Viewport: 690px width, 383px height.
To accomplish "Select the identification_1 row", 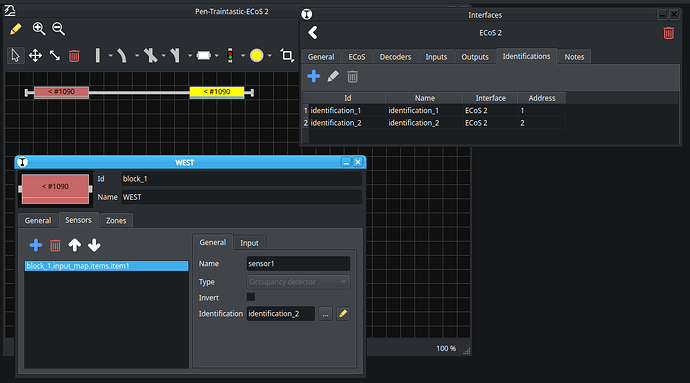I will tap(434, 110).
